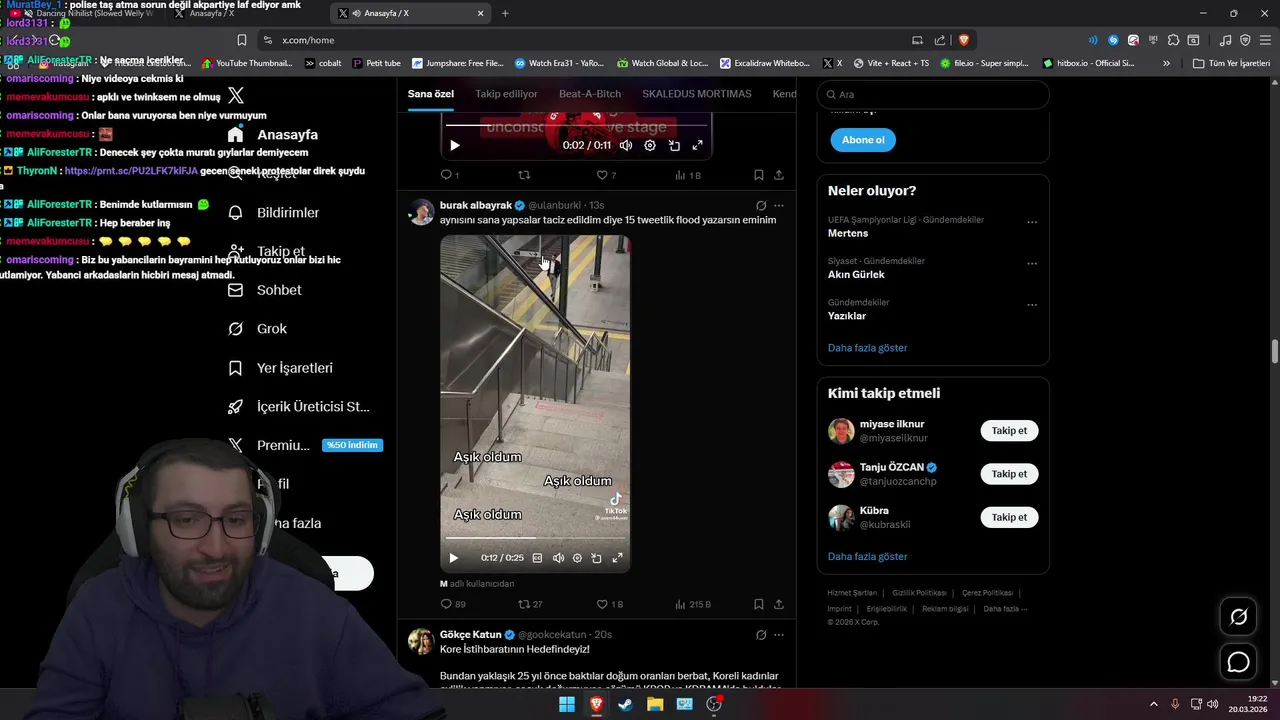
Task: Mute burak albayrak's video volume
Action: (558, 558)
